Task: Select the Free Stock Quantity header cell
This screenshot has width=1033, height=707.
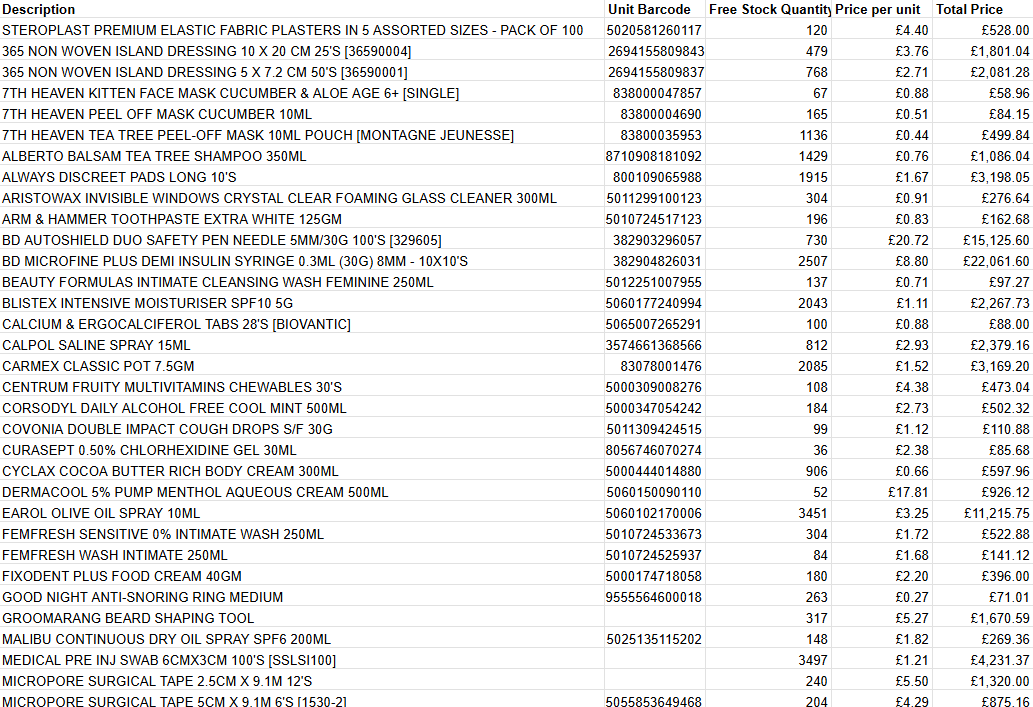Action: click(x=769, y=9)
